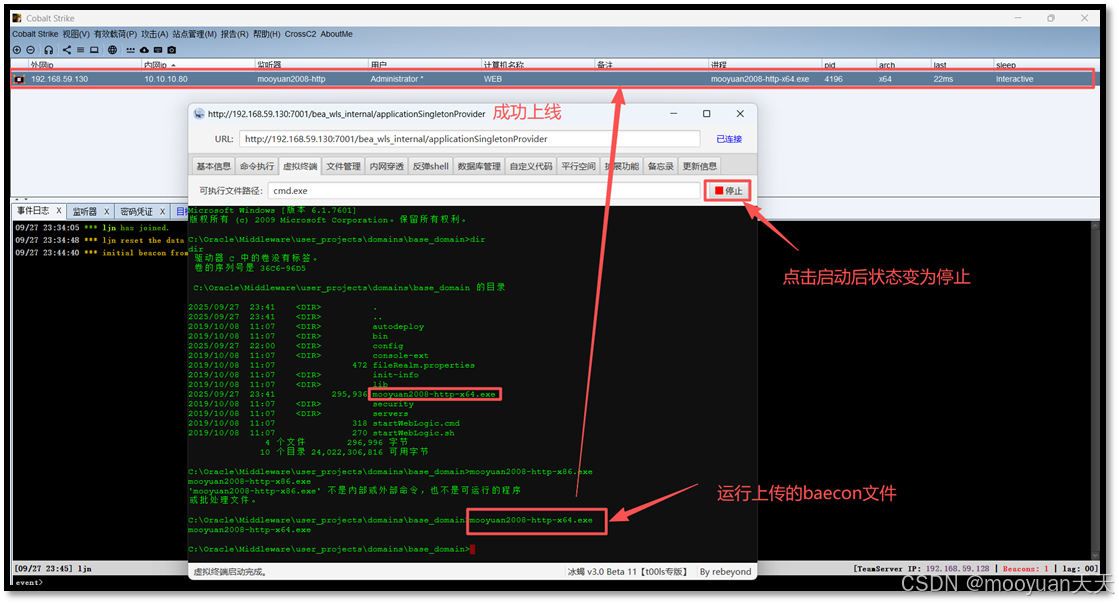This screenshot has width=1119, height=604.
Task: Open the 攻击(A) menu
Action: coord(154,34)
